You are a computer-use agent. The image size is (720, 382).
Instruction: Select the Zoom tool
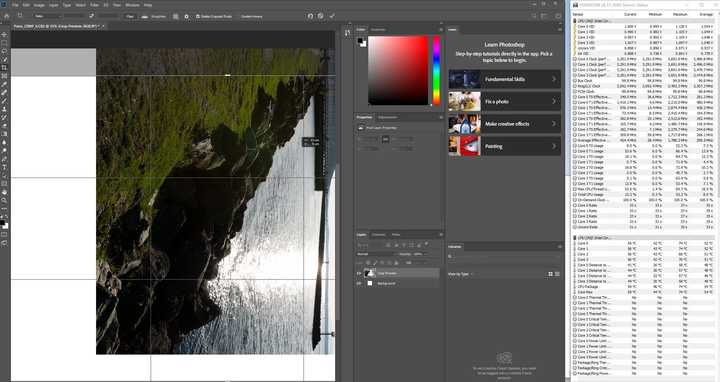pos(4,201)
